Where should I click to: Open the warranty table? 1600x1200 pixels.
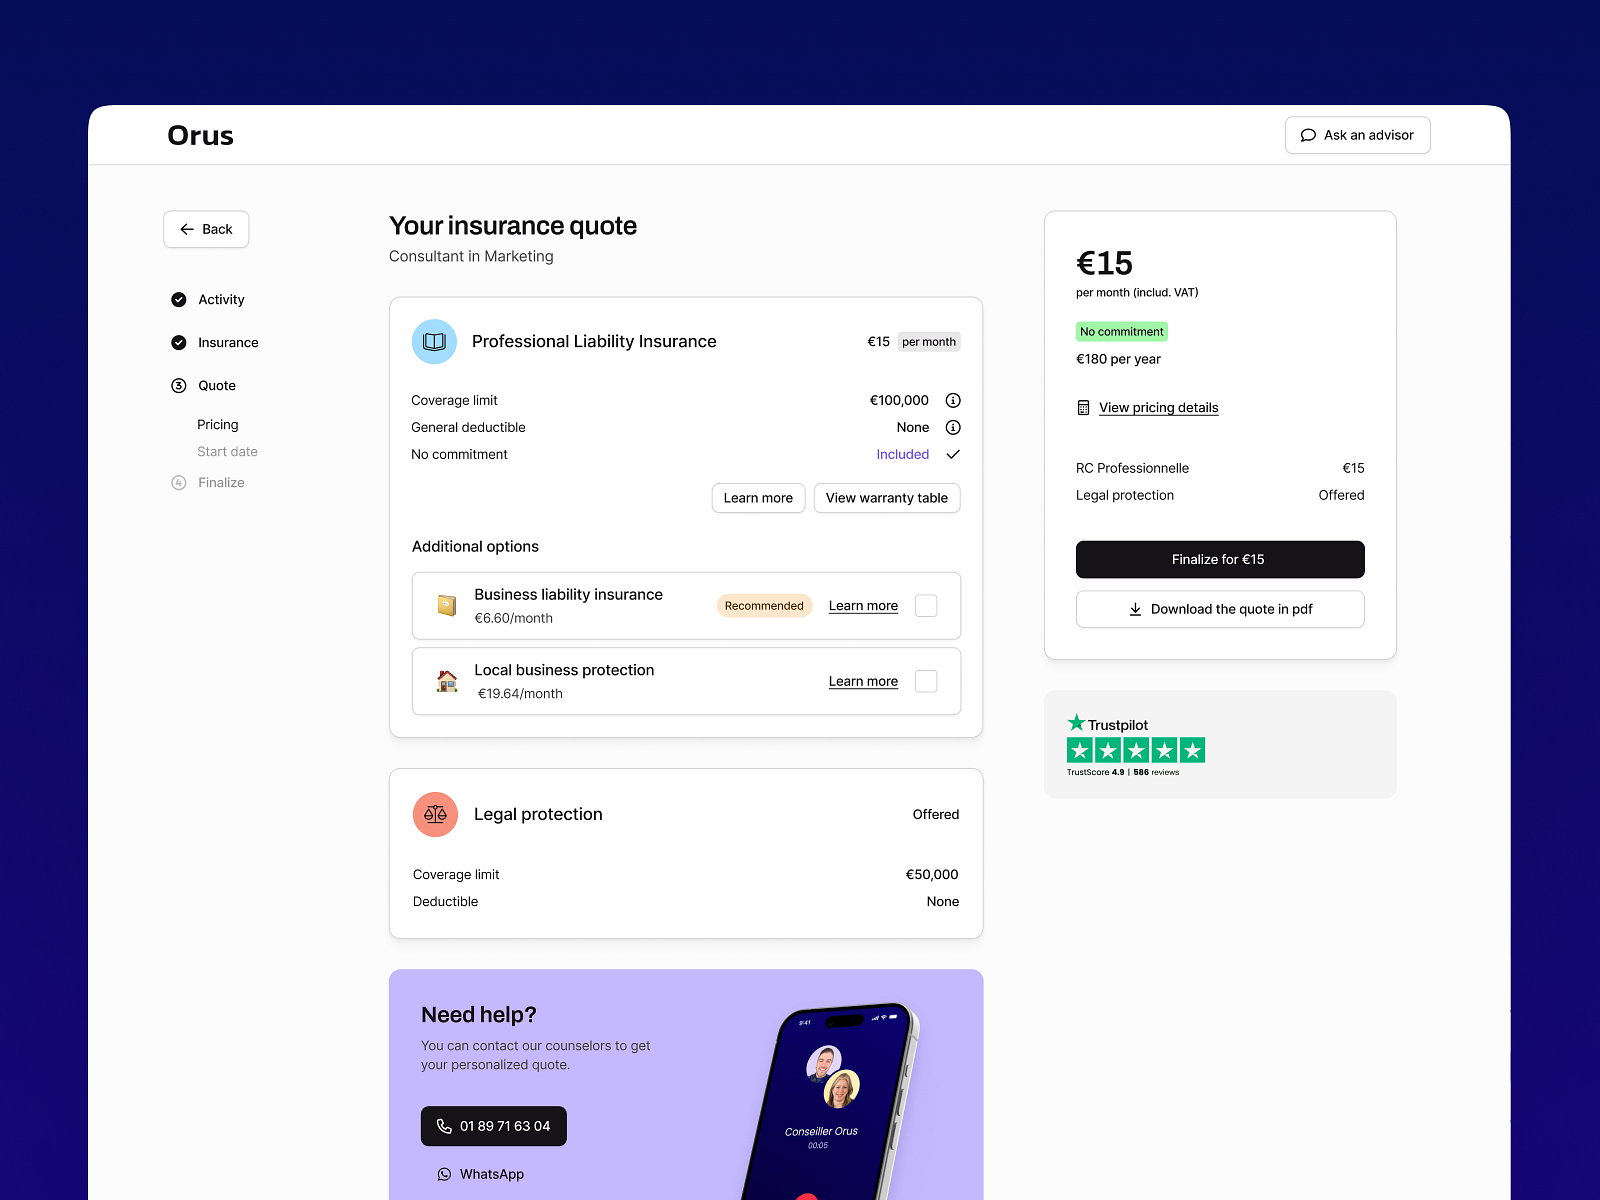(x=886, y=498)
